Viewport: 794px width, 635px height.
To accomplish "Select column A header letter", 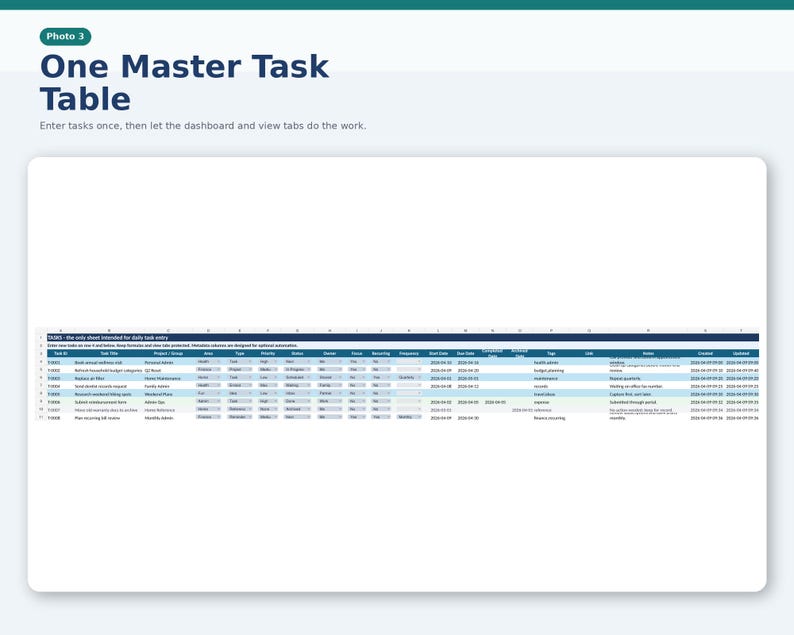I will coord(61,331).
